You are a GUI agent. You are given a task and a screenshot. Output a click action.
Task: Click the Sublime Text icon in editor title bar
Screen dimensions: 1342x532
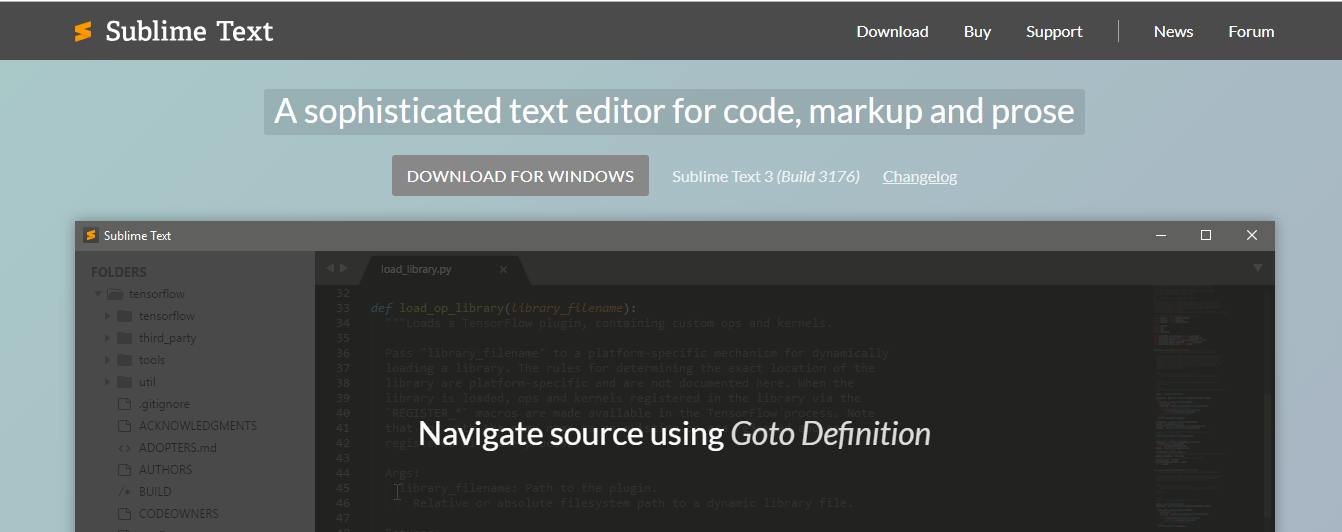[x=90, y=236]
